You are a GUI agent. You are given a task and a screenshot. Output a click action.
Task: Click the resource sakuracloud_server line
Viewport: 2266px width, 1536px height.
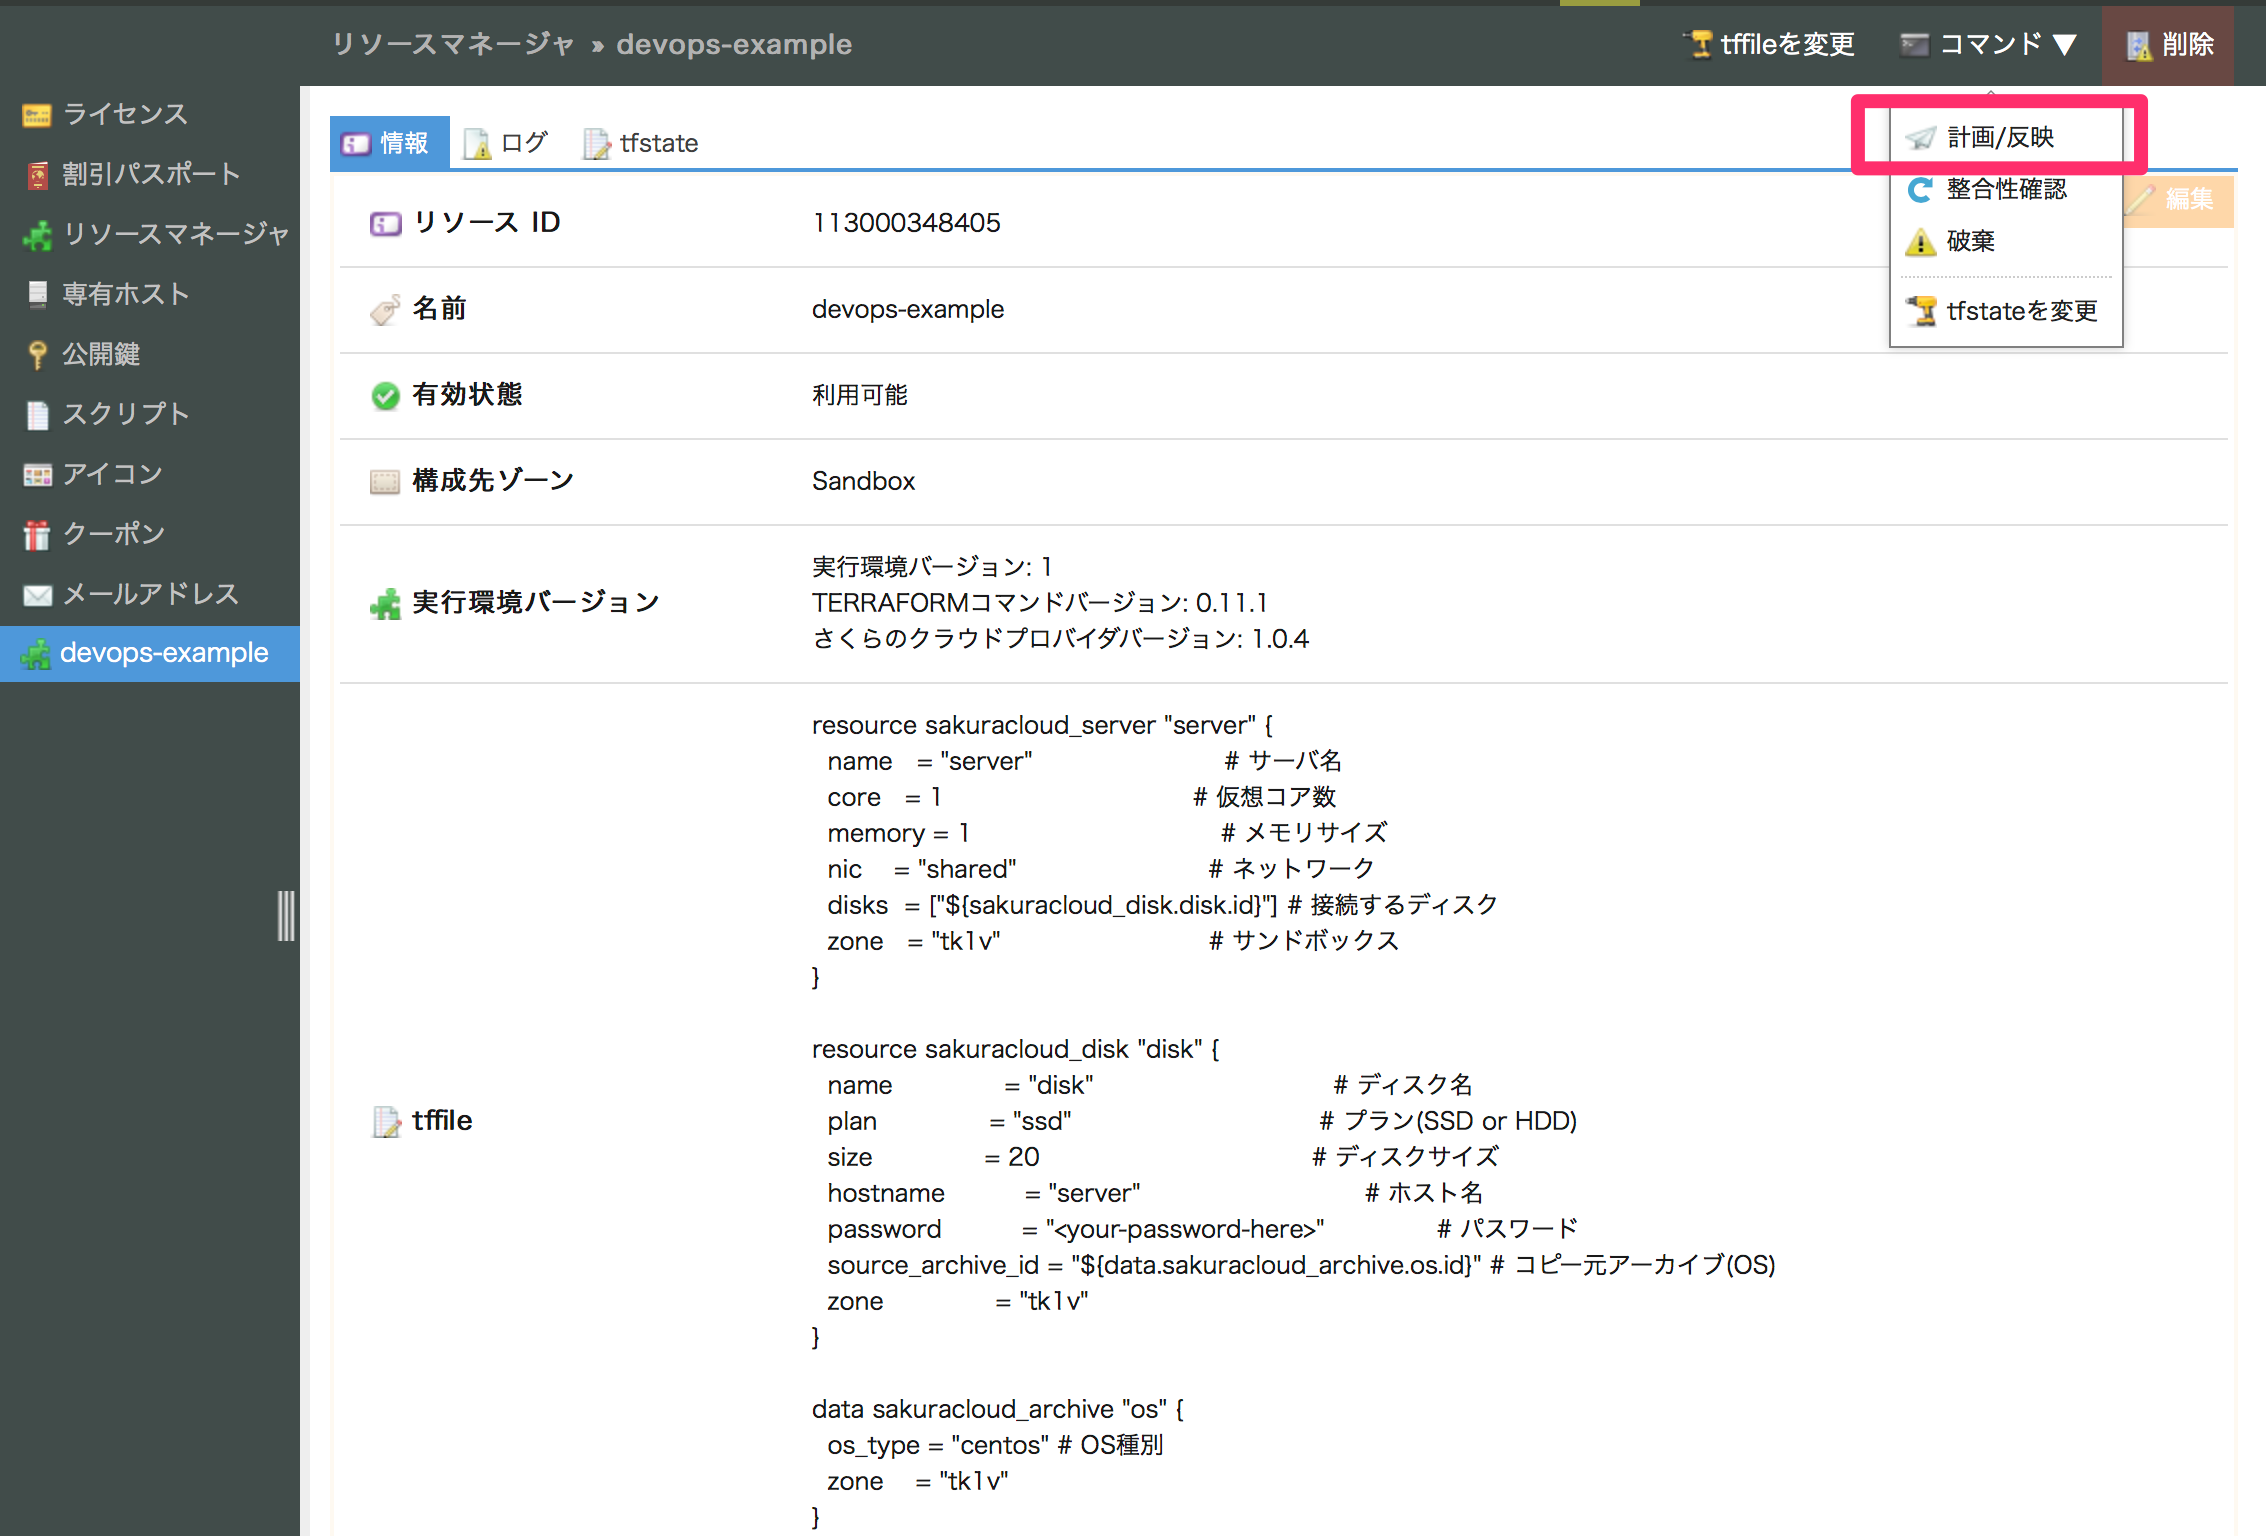click(1042, 725)
